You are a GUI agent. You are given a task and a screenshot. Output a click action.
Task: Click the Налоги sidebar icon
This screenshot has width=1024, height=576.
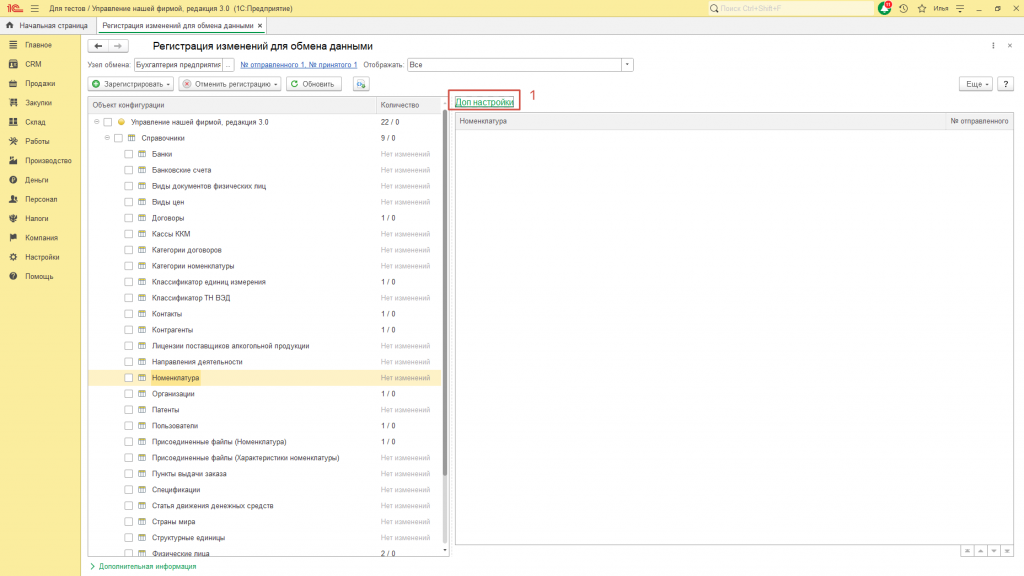pos(13,218)
